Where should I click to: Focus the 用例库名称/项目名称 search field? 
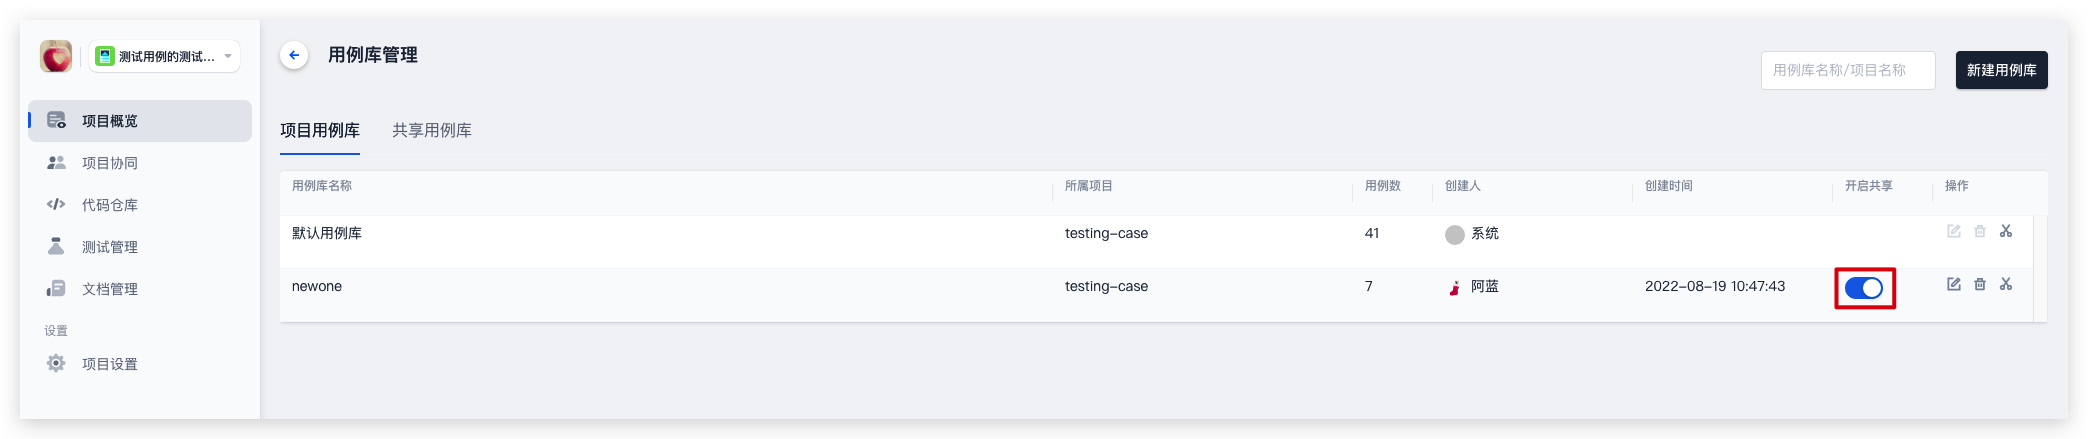(x=1847, y=70)
